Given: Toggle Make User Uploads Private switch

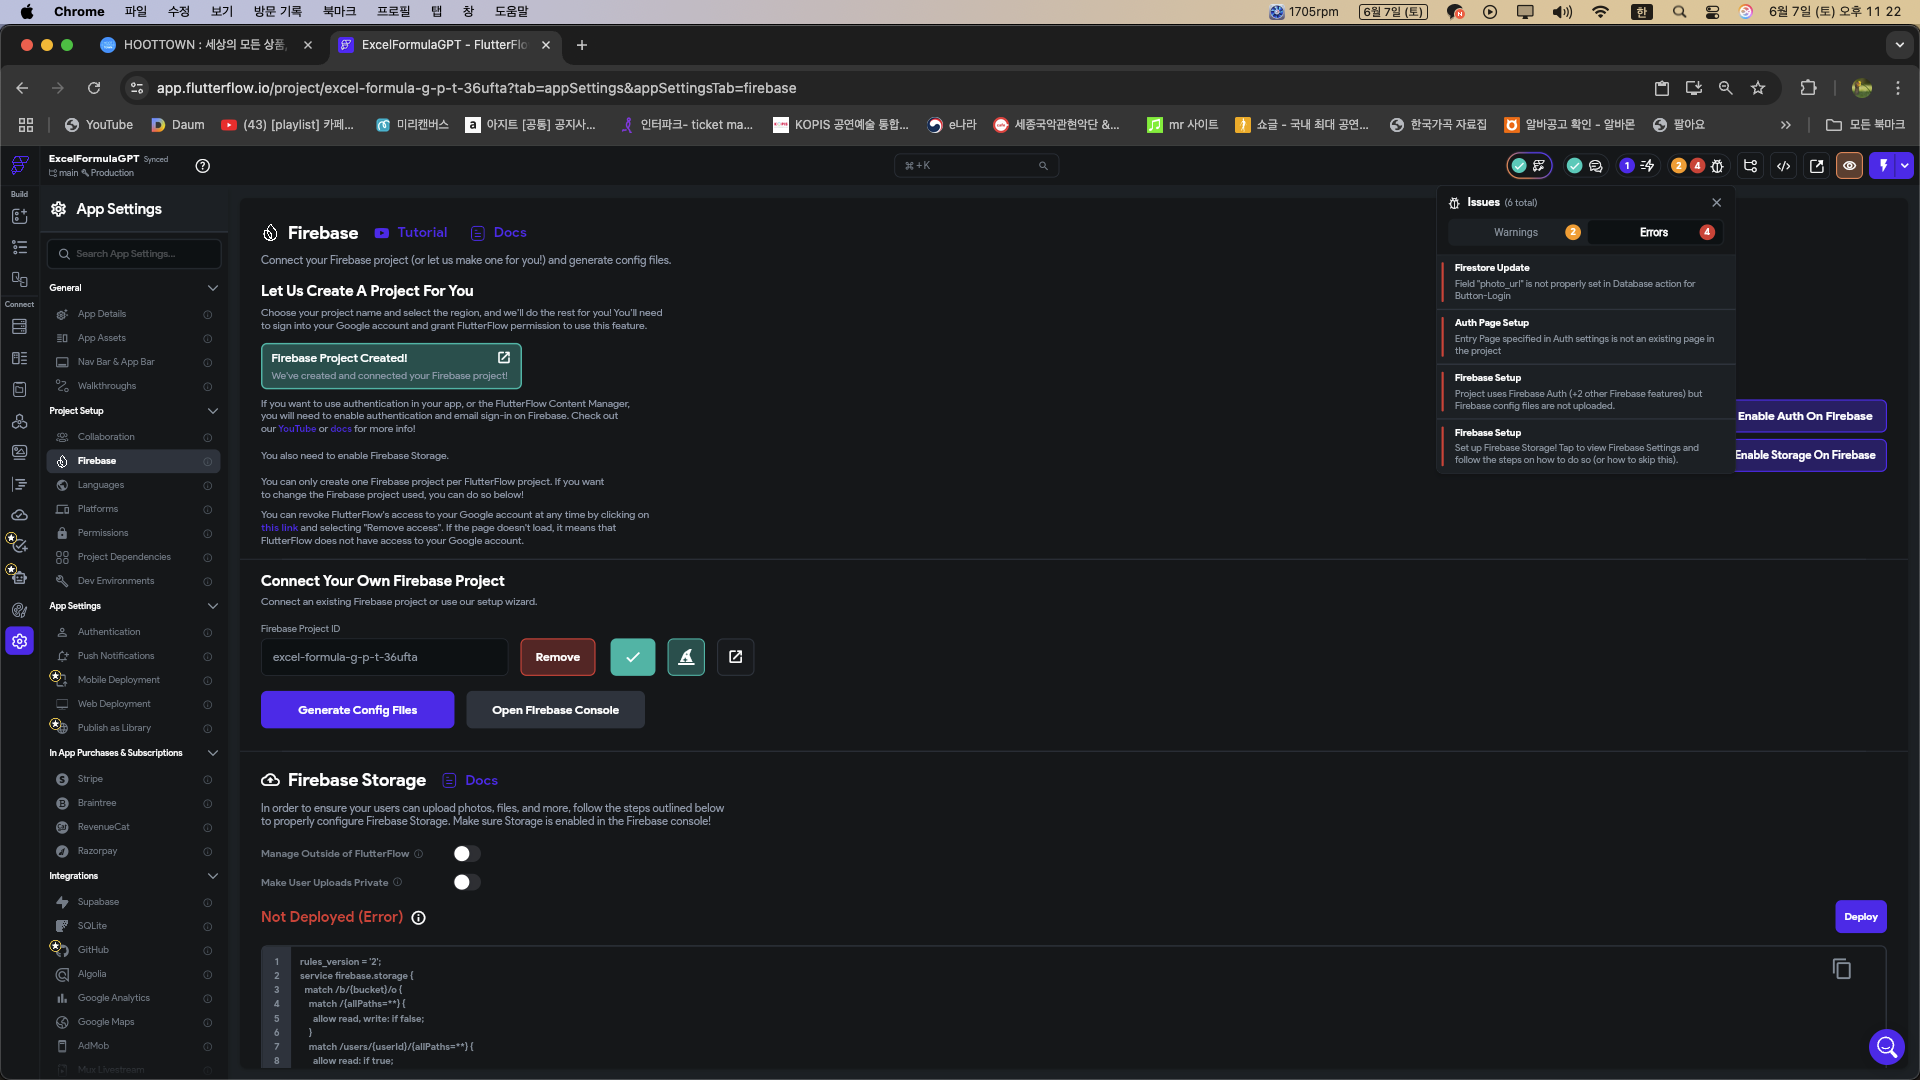Looking at the screenshot, I should pos(466,883).
